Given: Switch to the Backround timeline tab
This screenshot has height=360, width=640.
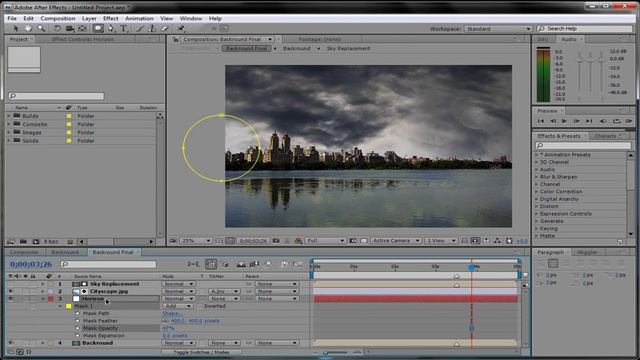Looking at the screenshot, I should pyautogui.click(x=65, y=252).
